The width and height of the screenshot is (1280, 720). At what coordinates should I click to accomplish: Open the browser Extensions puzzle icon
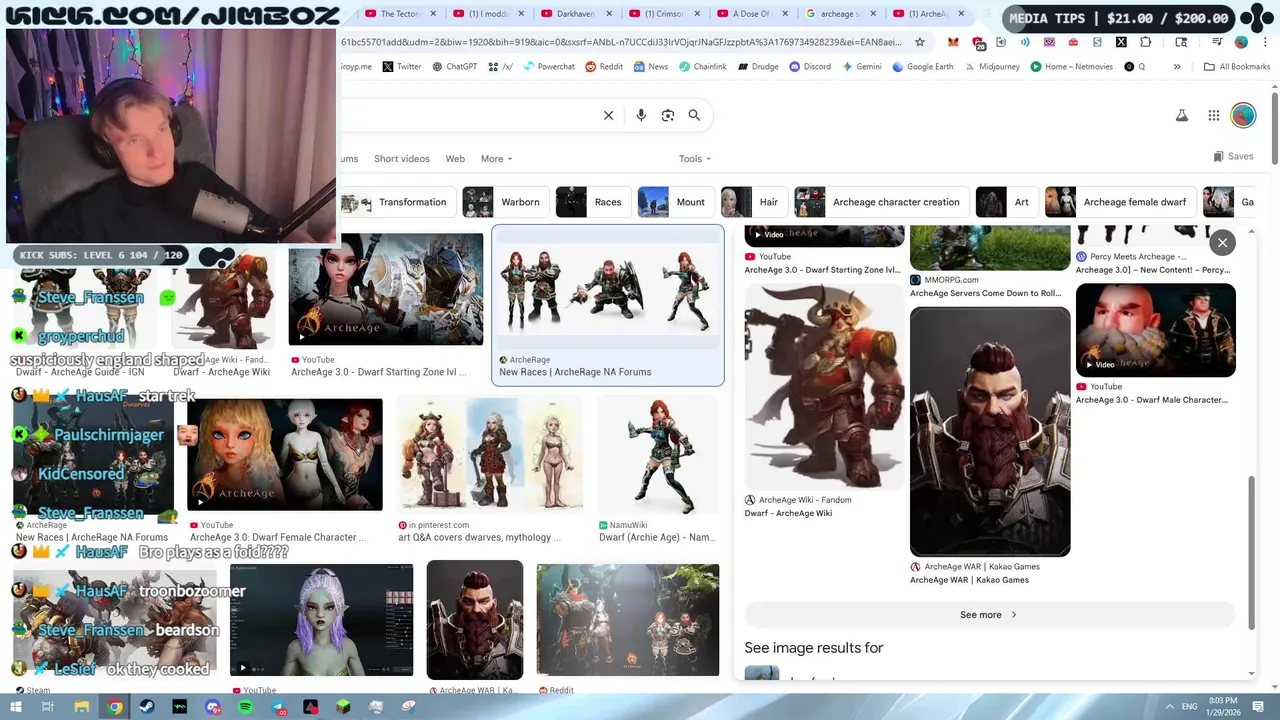point(1146,42)
